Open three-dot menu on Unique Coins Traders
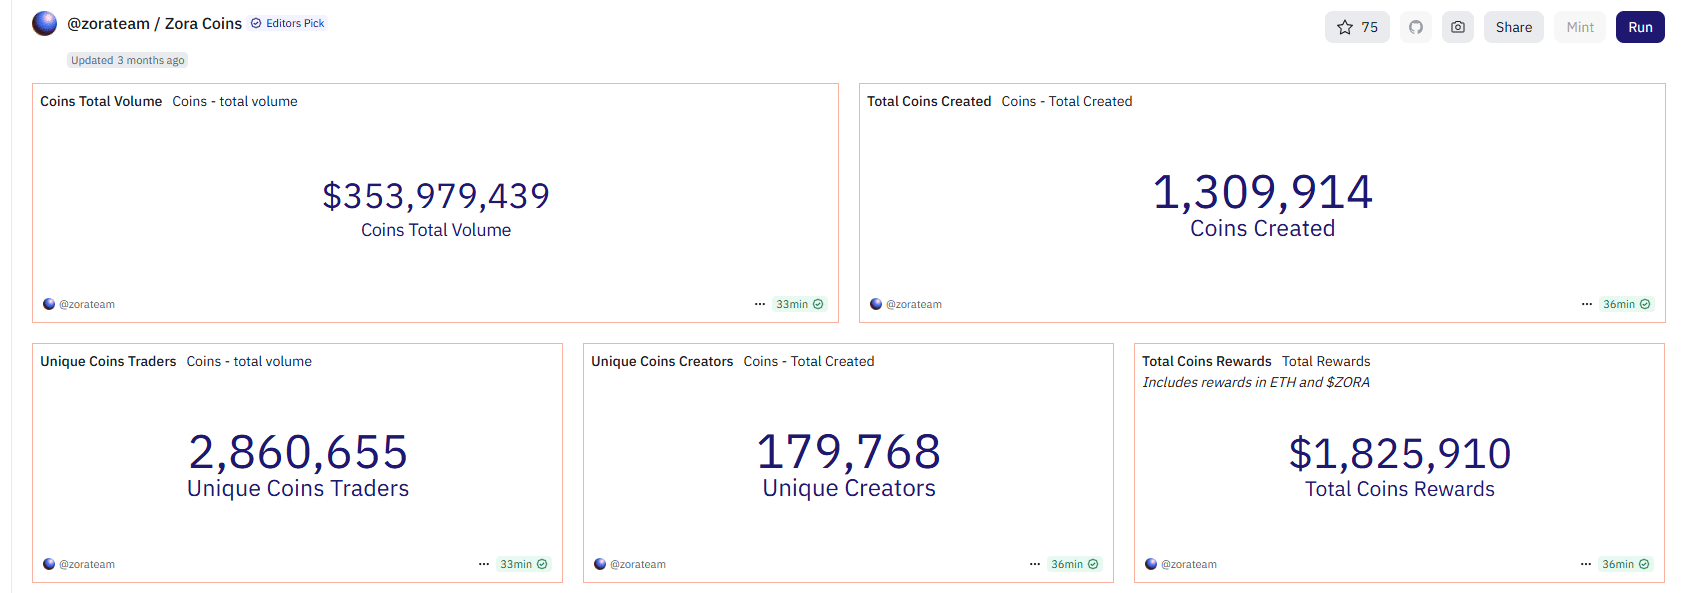 click(484, 564)
